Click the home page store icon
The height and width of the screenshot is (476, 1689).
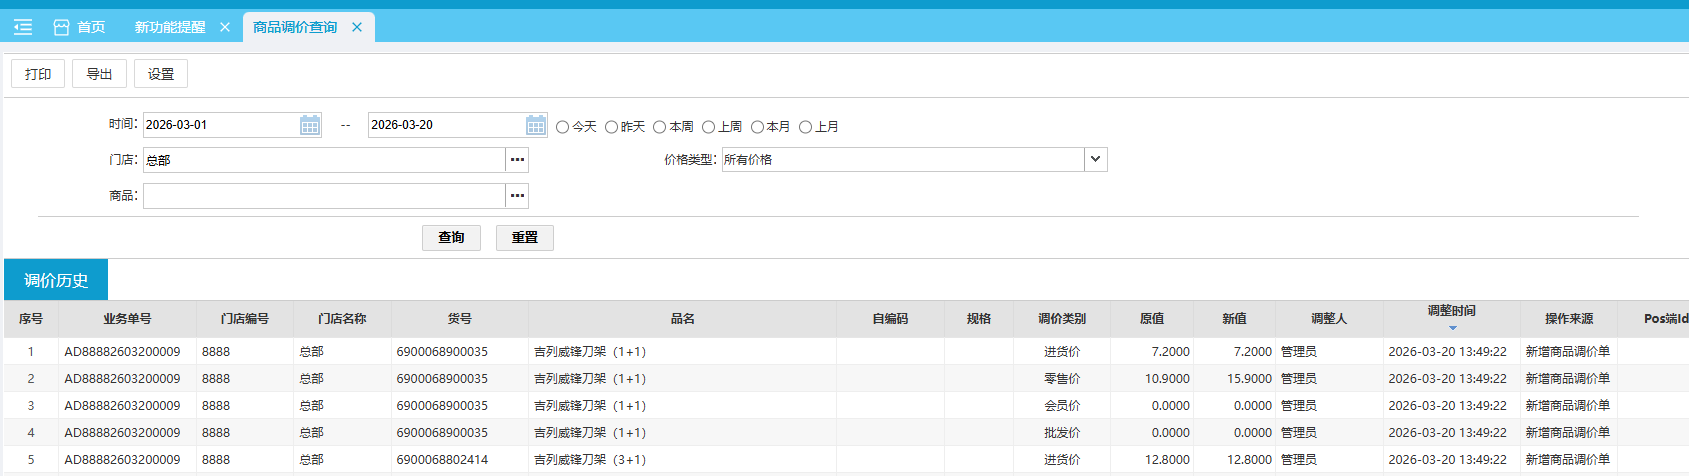pyautogui.click(x=61, y=27)
